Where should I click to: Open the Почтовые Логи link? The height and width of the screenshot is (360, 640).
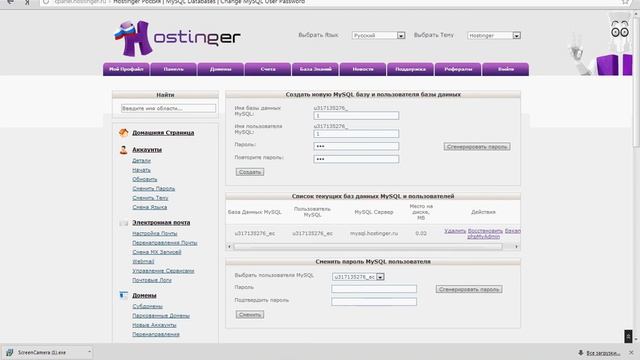152,280
